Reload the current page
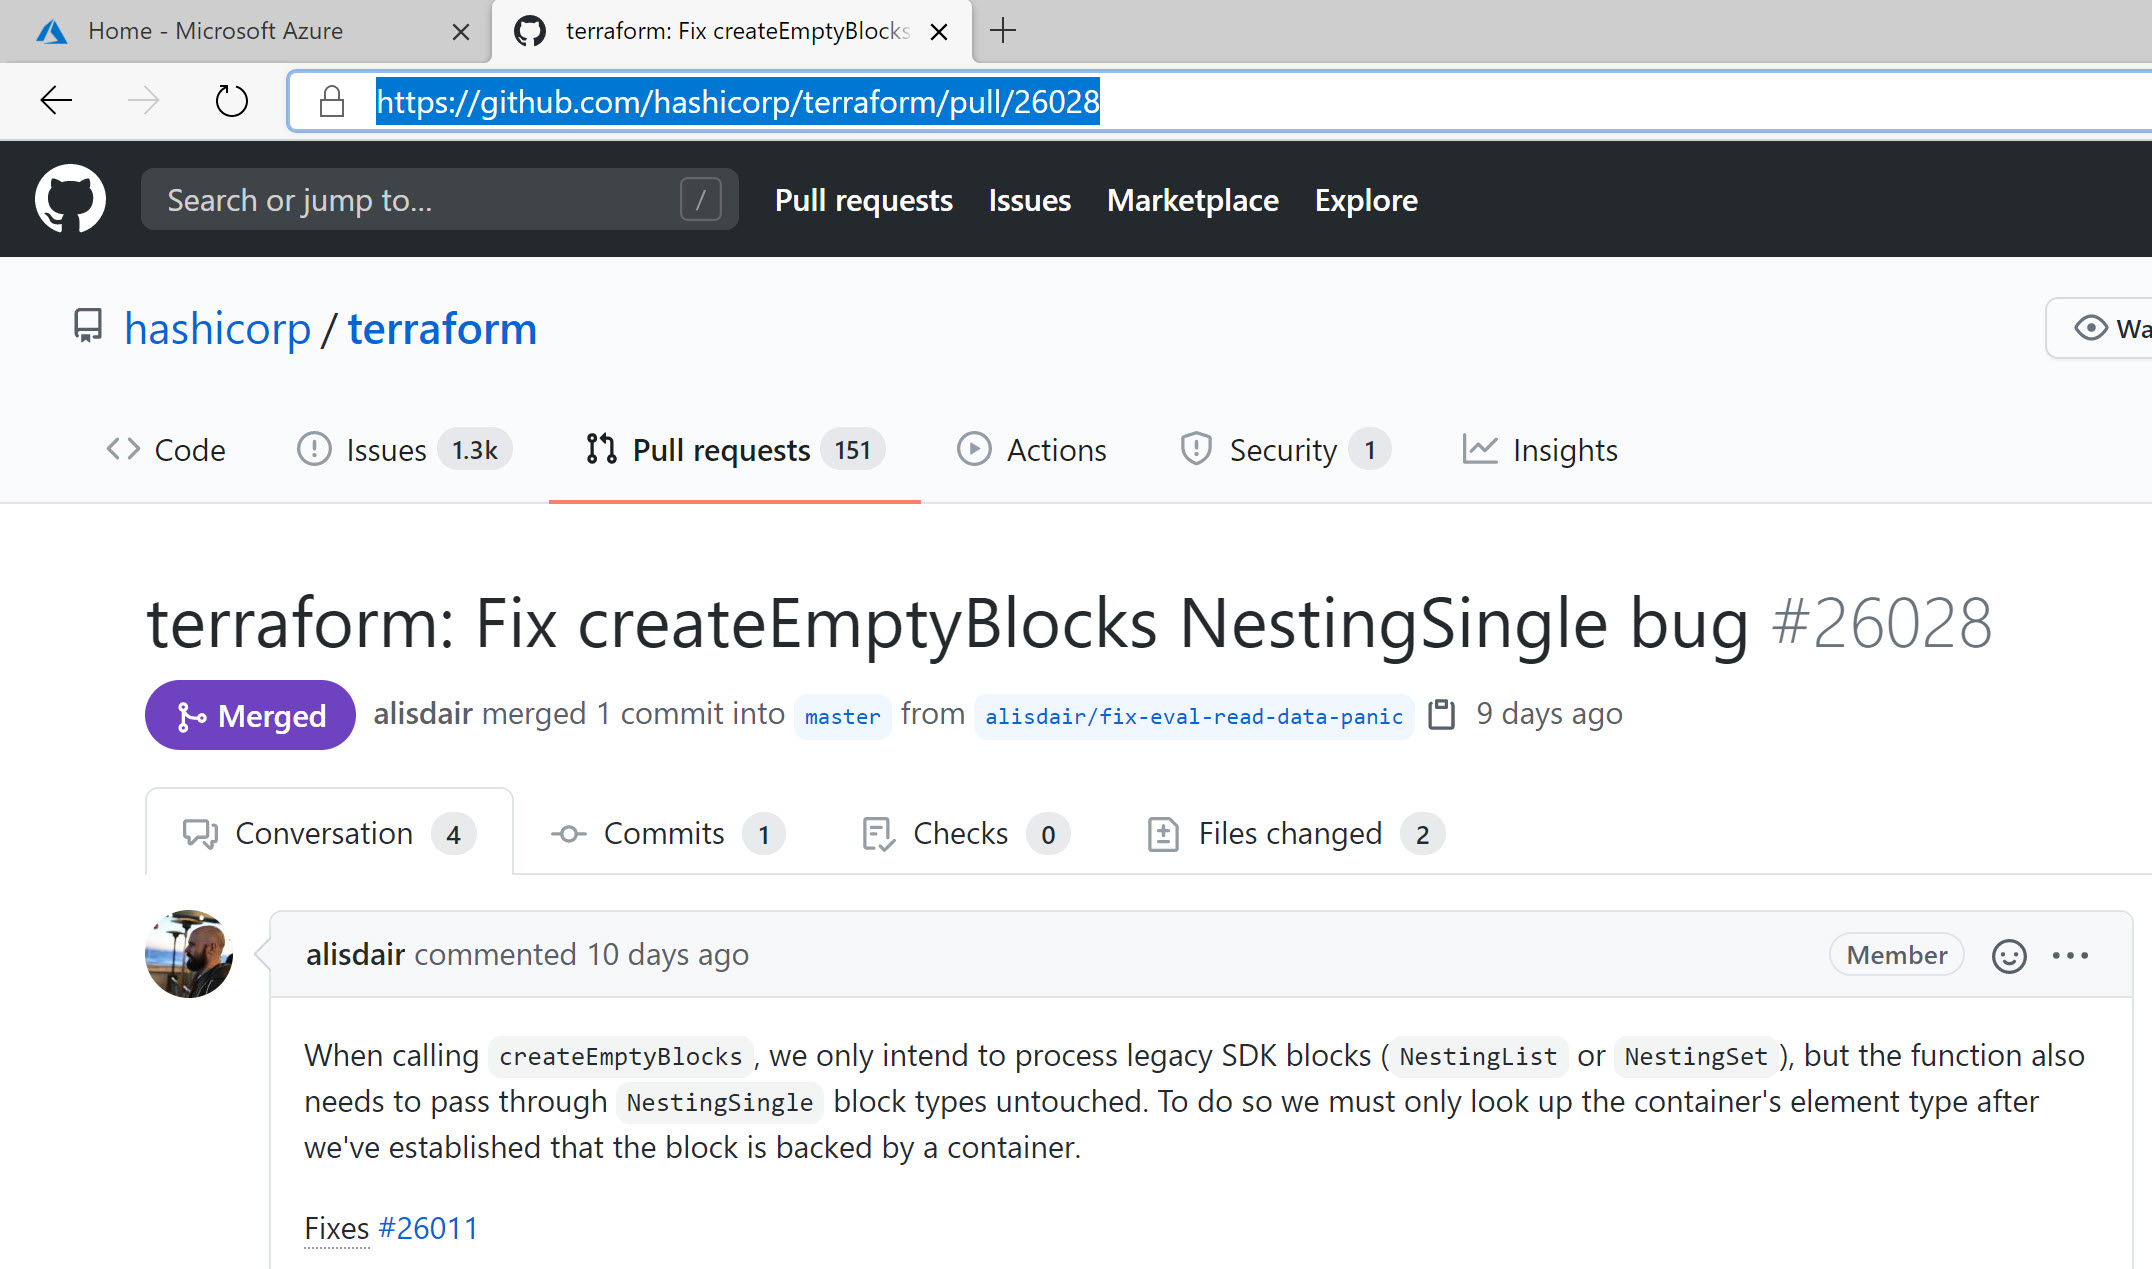Image resolution: width=2152 pixels, height=1269 pixels. click(232, 100)
